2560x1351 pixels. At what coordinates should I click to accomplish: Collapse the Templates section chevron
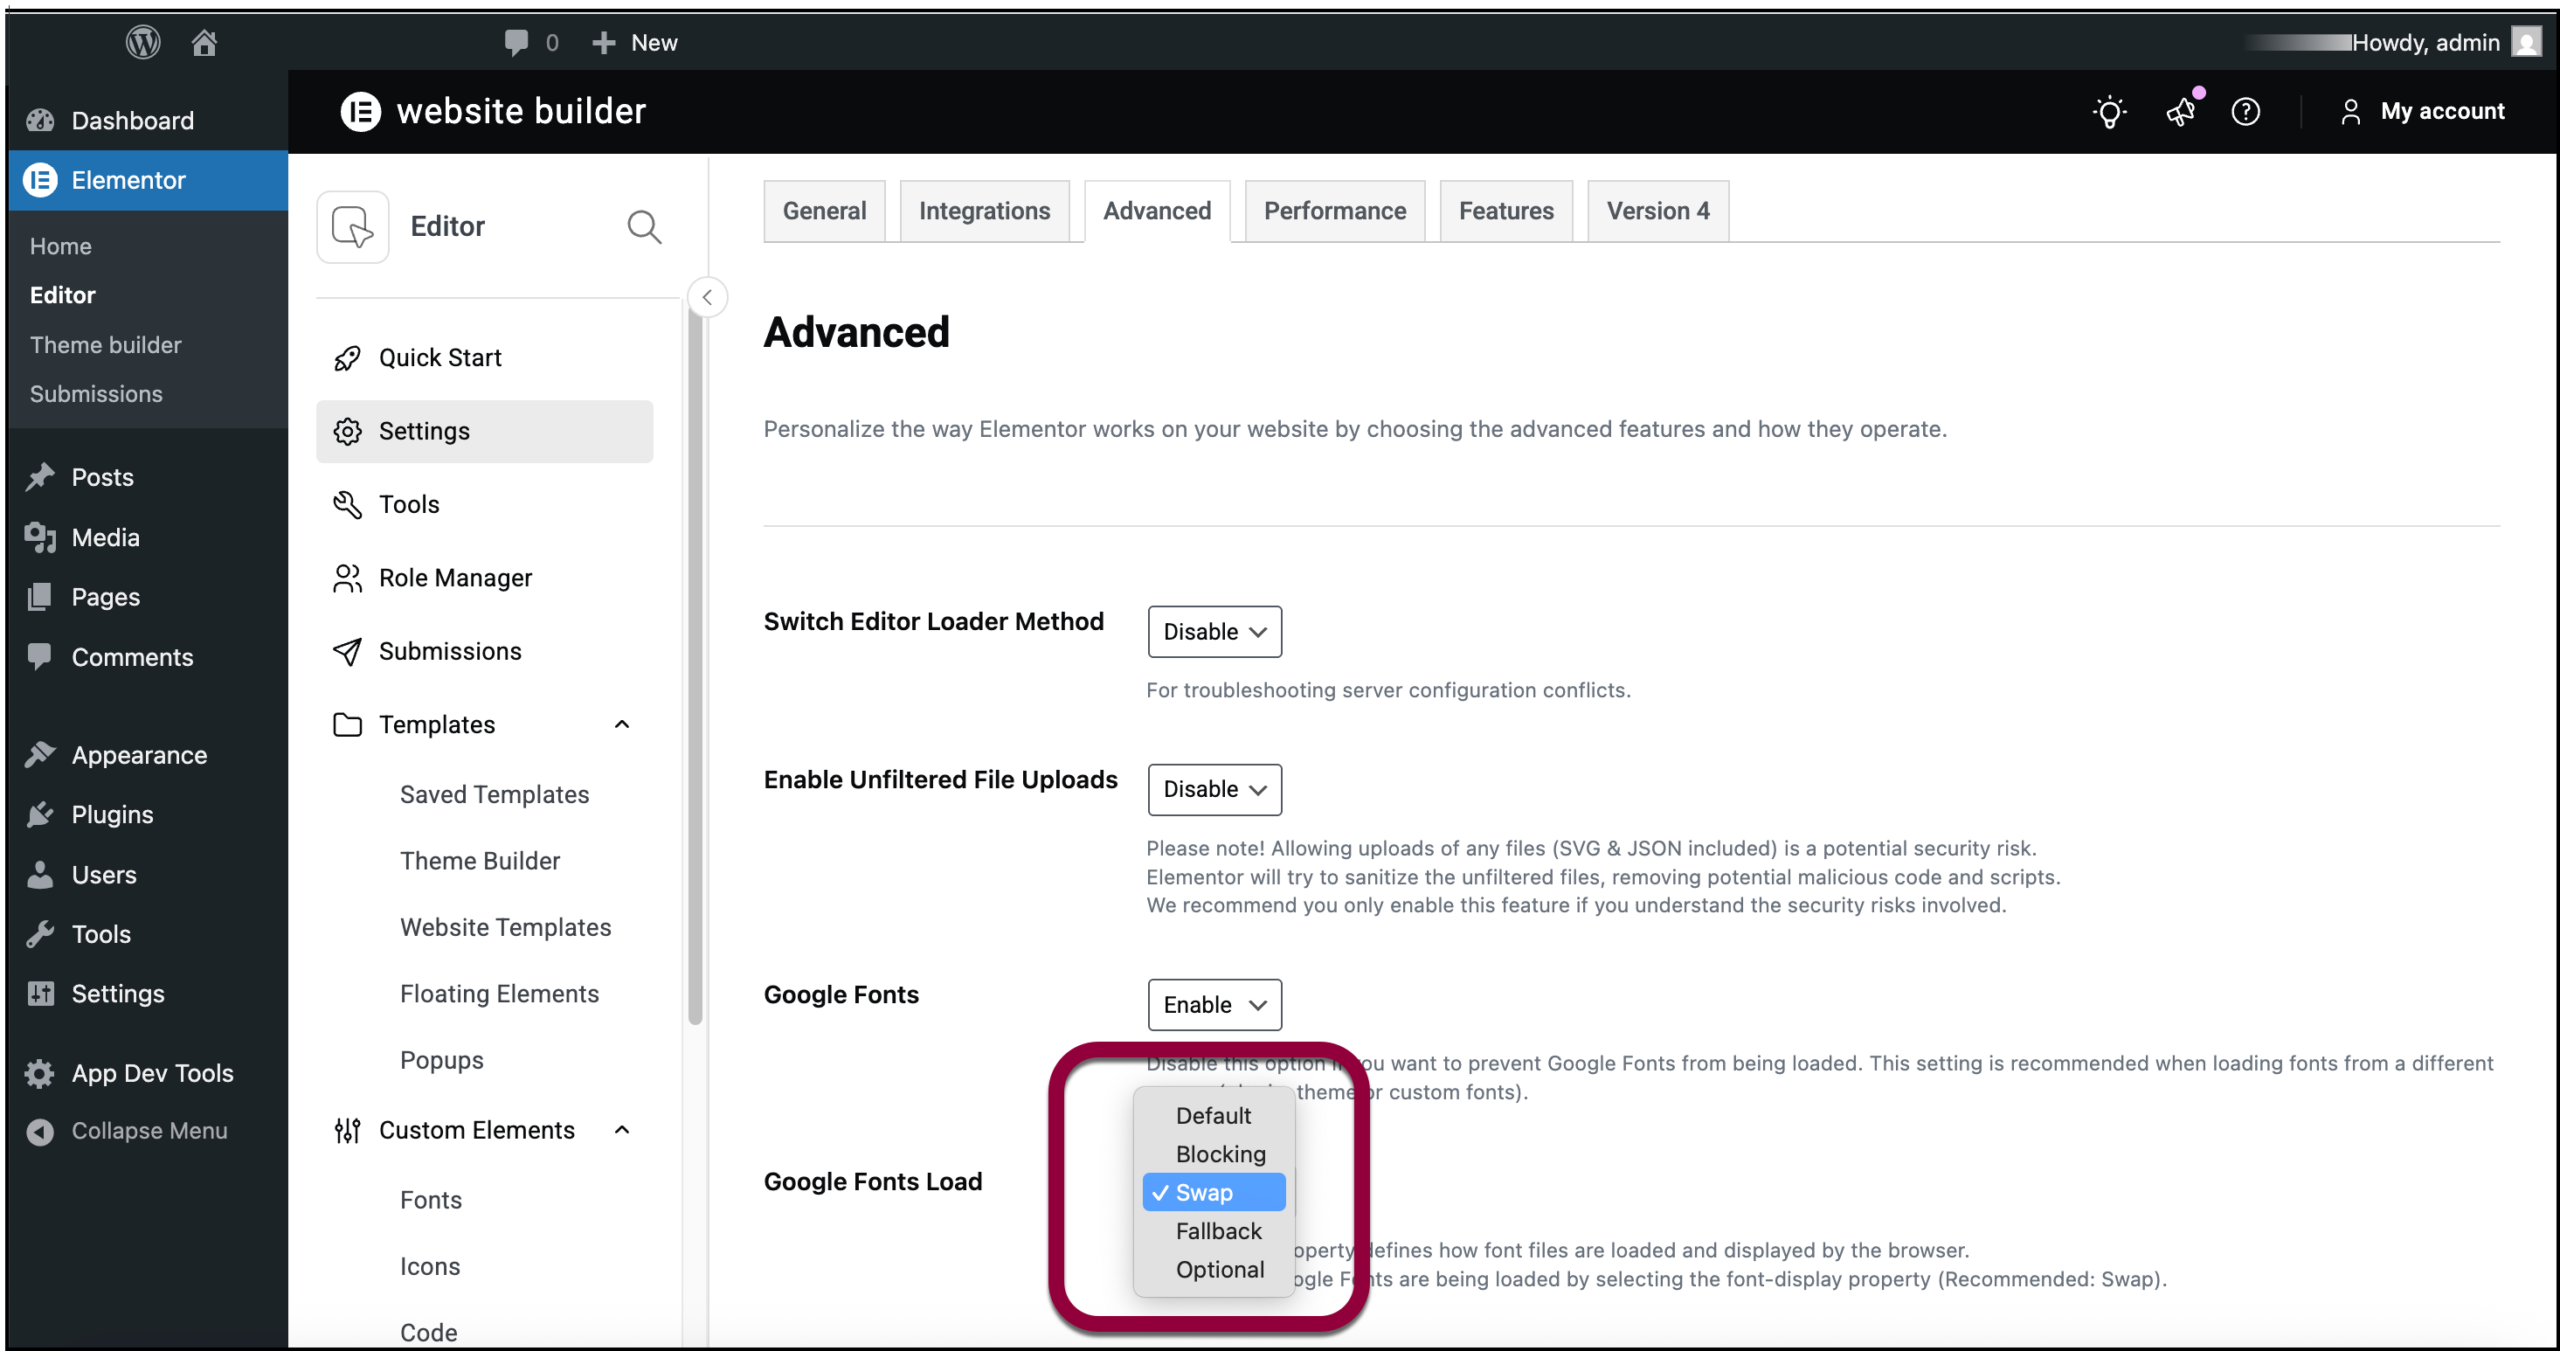coord(622,725)
